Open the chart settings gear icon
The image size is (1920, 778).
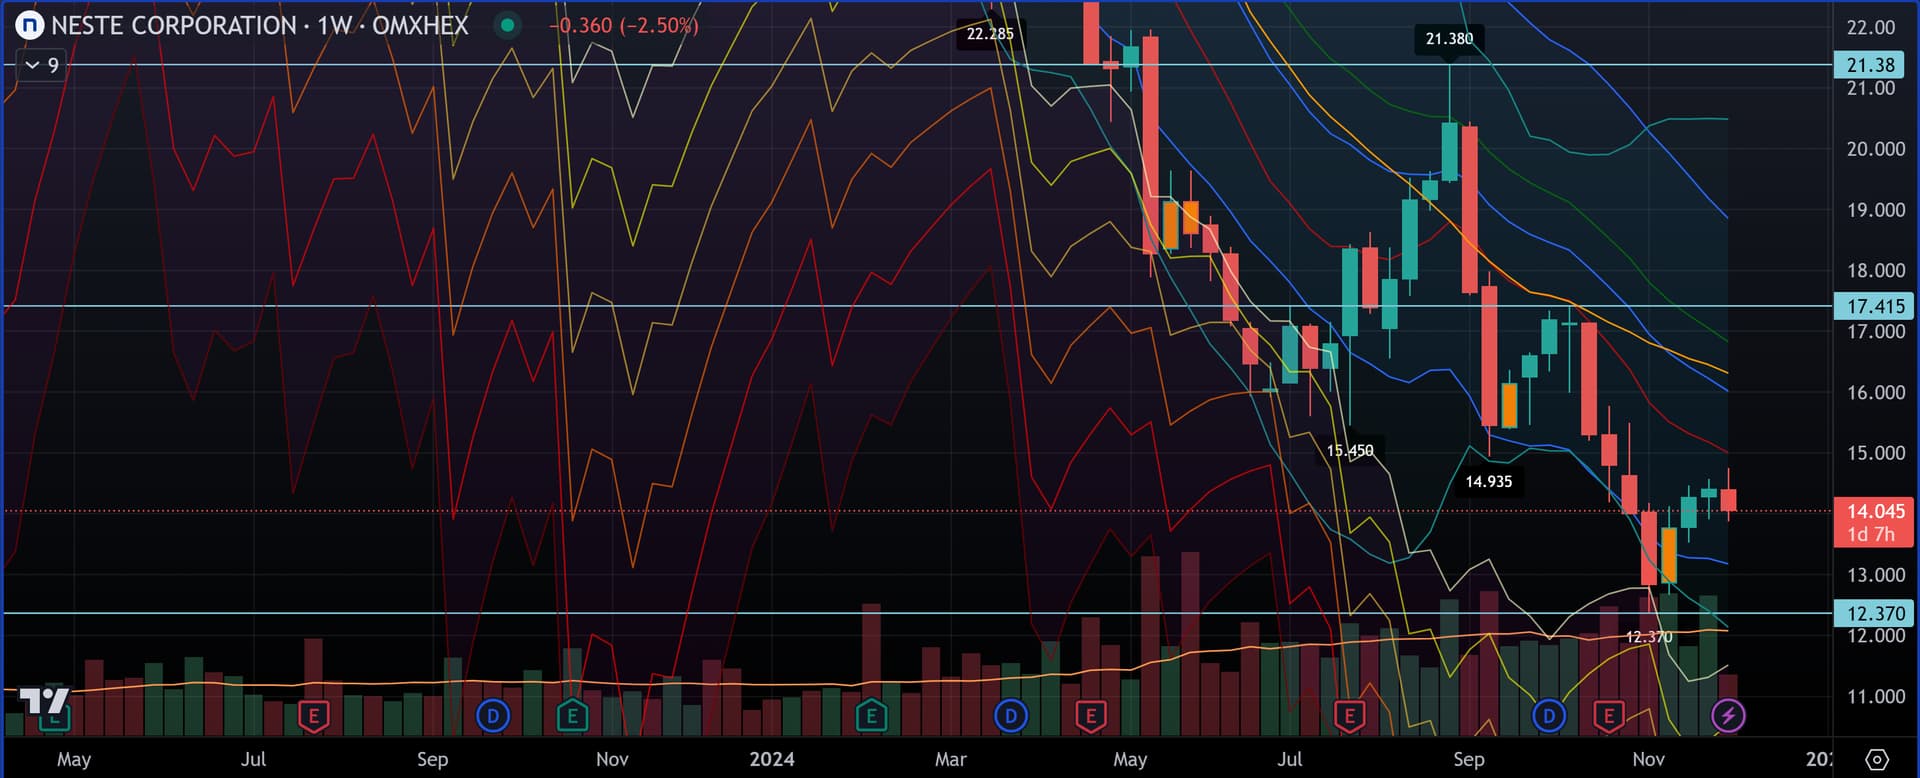[x=1877, y=759]
